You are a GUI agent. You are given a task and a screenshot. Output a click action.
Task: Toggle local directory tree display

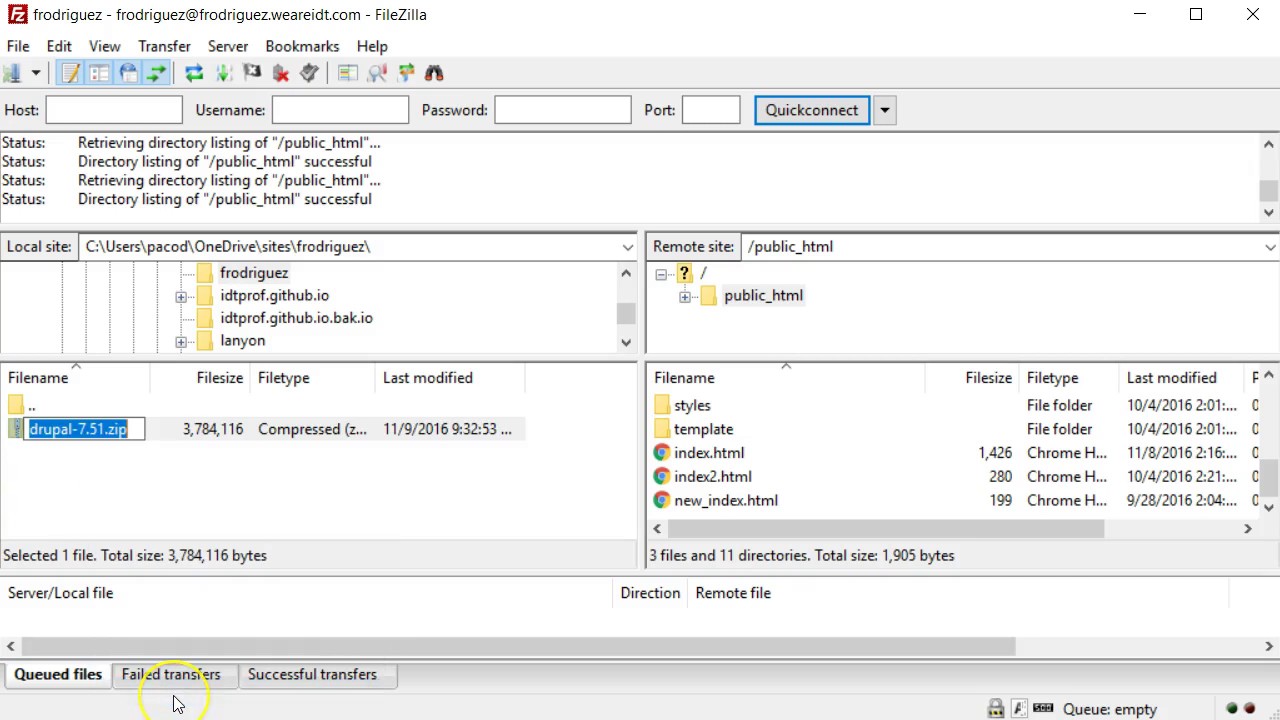point(99,73)
